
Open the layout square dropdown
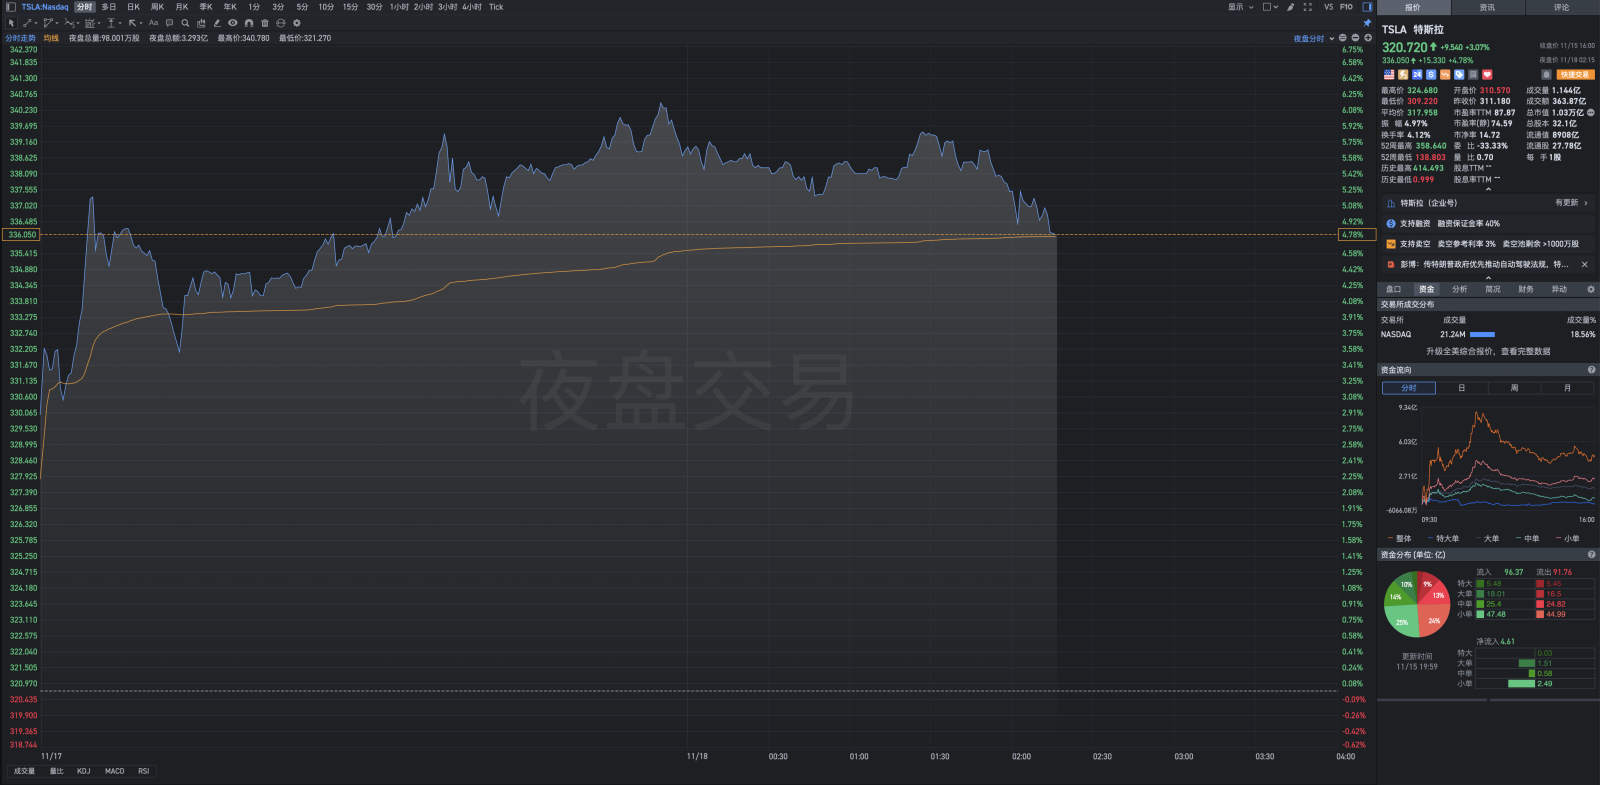(1270, 7)
